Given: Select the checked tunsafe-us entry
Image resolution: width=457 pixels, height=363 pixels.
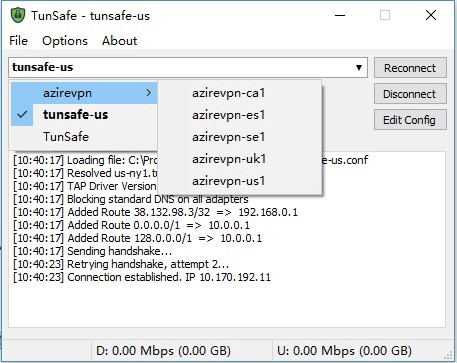Looking at the screenshot, I should (84, 115).
